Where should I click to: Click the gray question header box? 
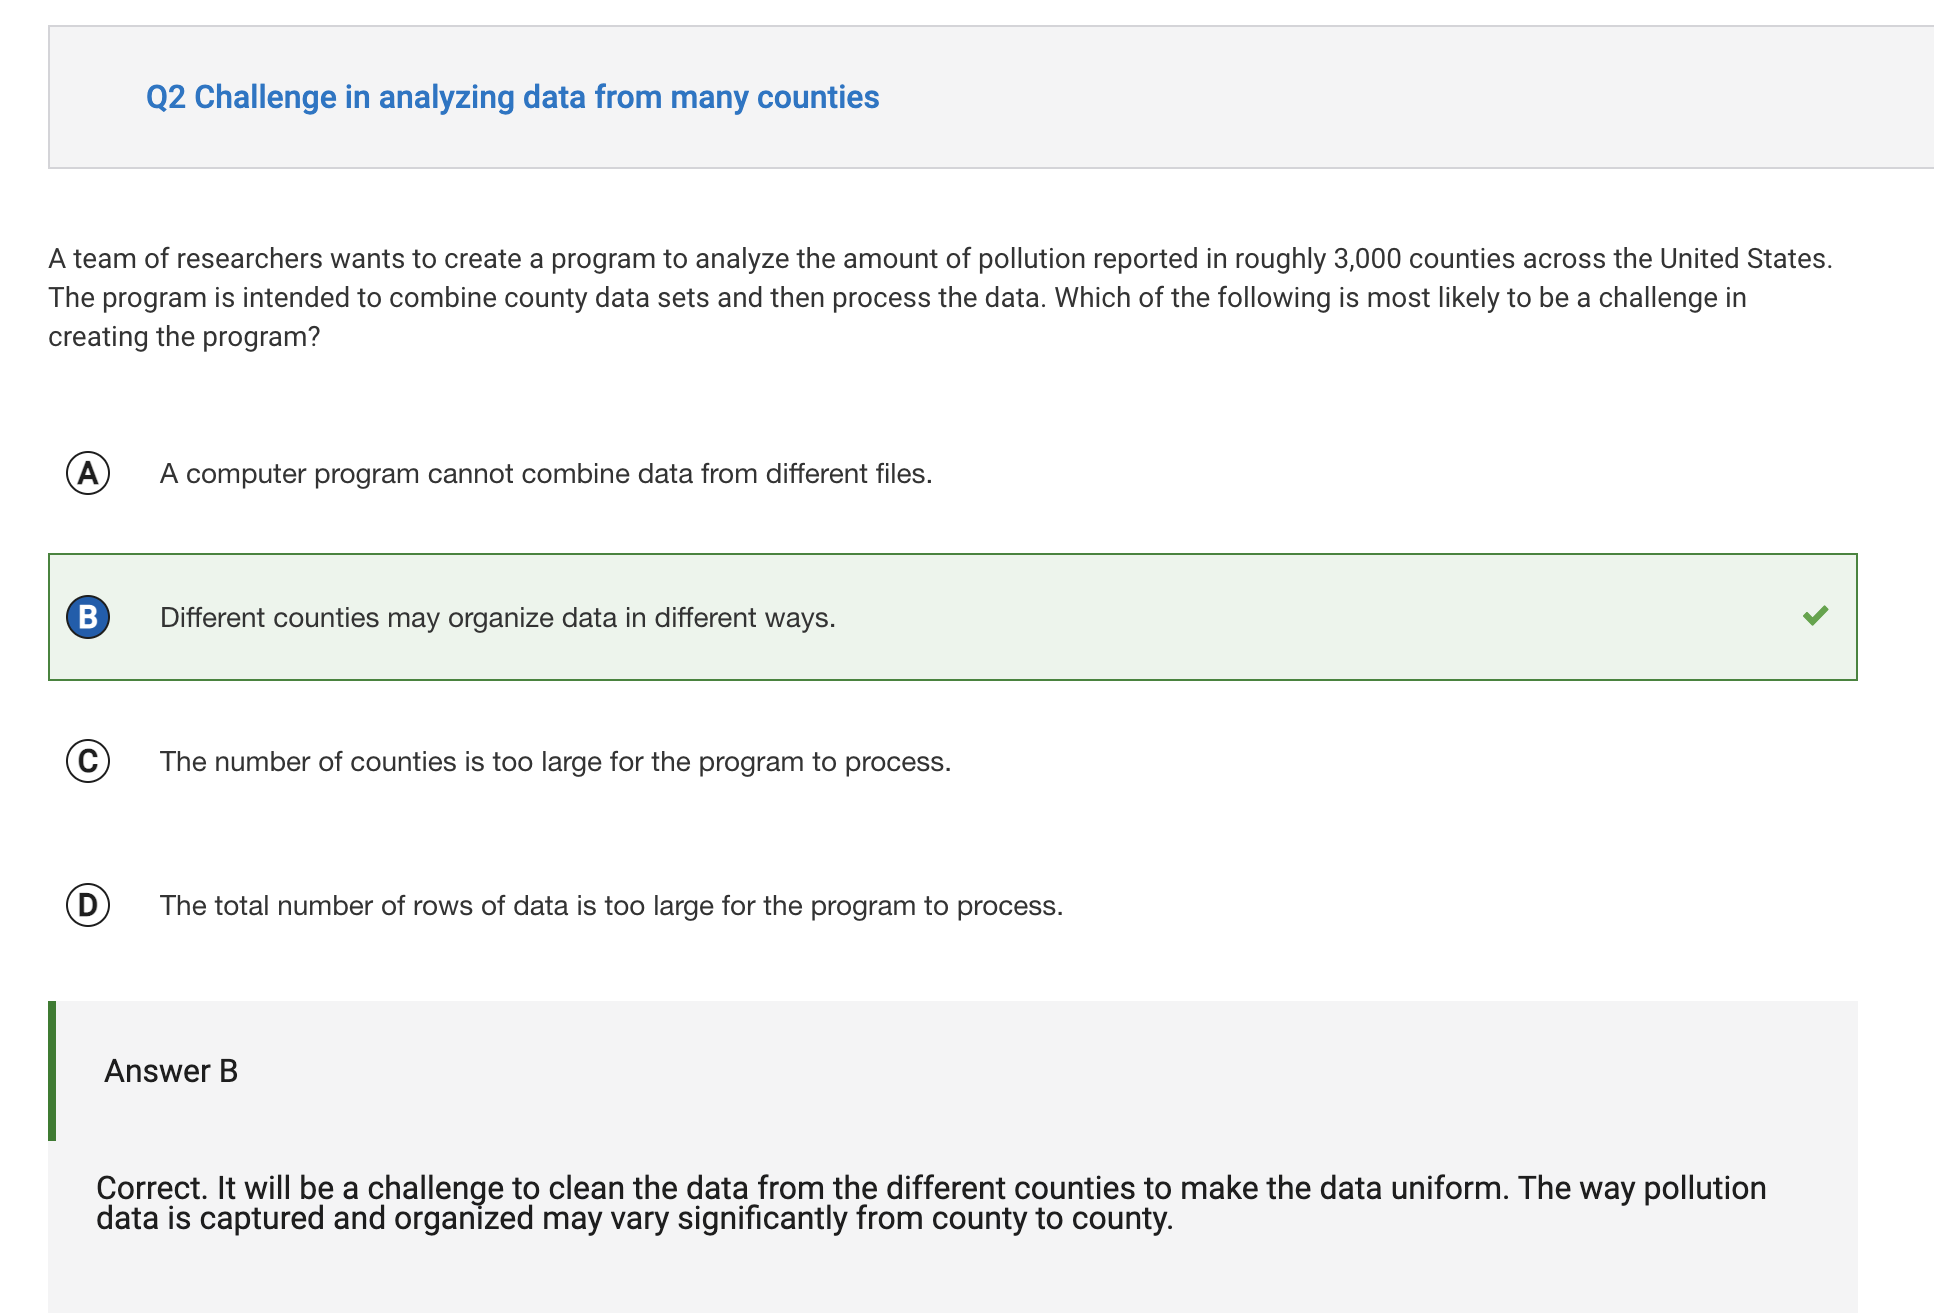click(991, 97)
